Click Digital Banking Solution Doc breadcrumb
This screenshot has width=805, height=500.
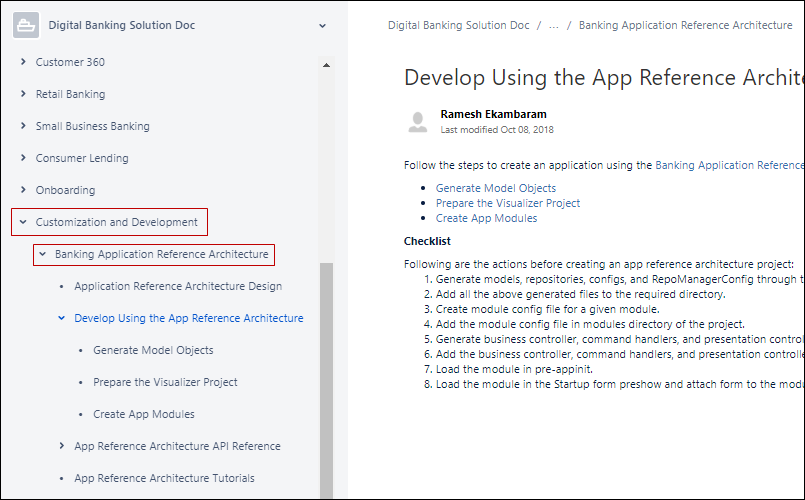pos(458,26)
